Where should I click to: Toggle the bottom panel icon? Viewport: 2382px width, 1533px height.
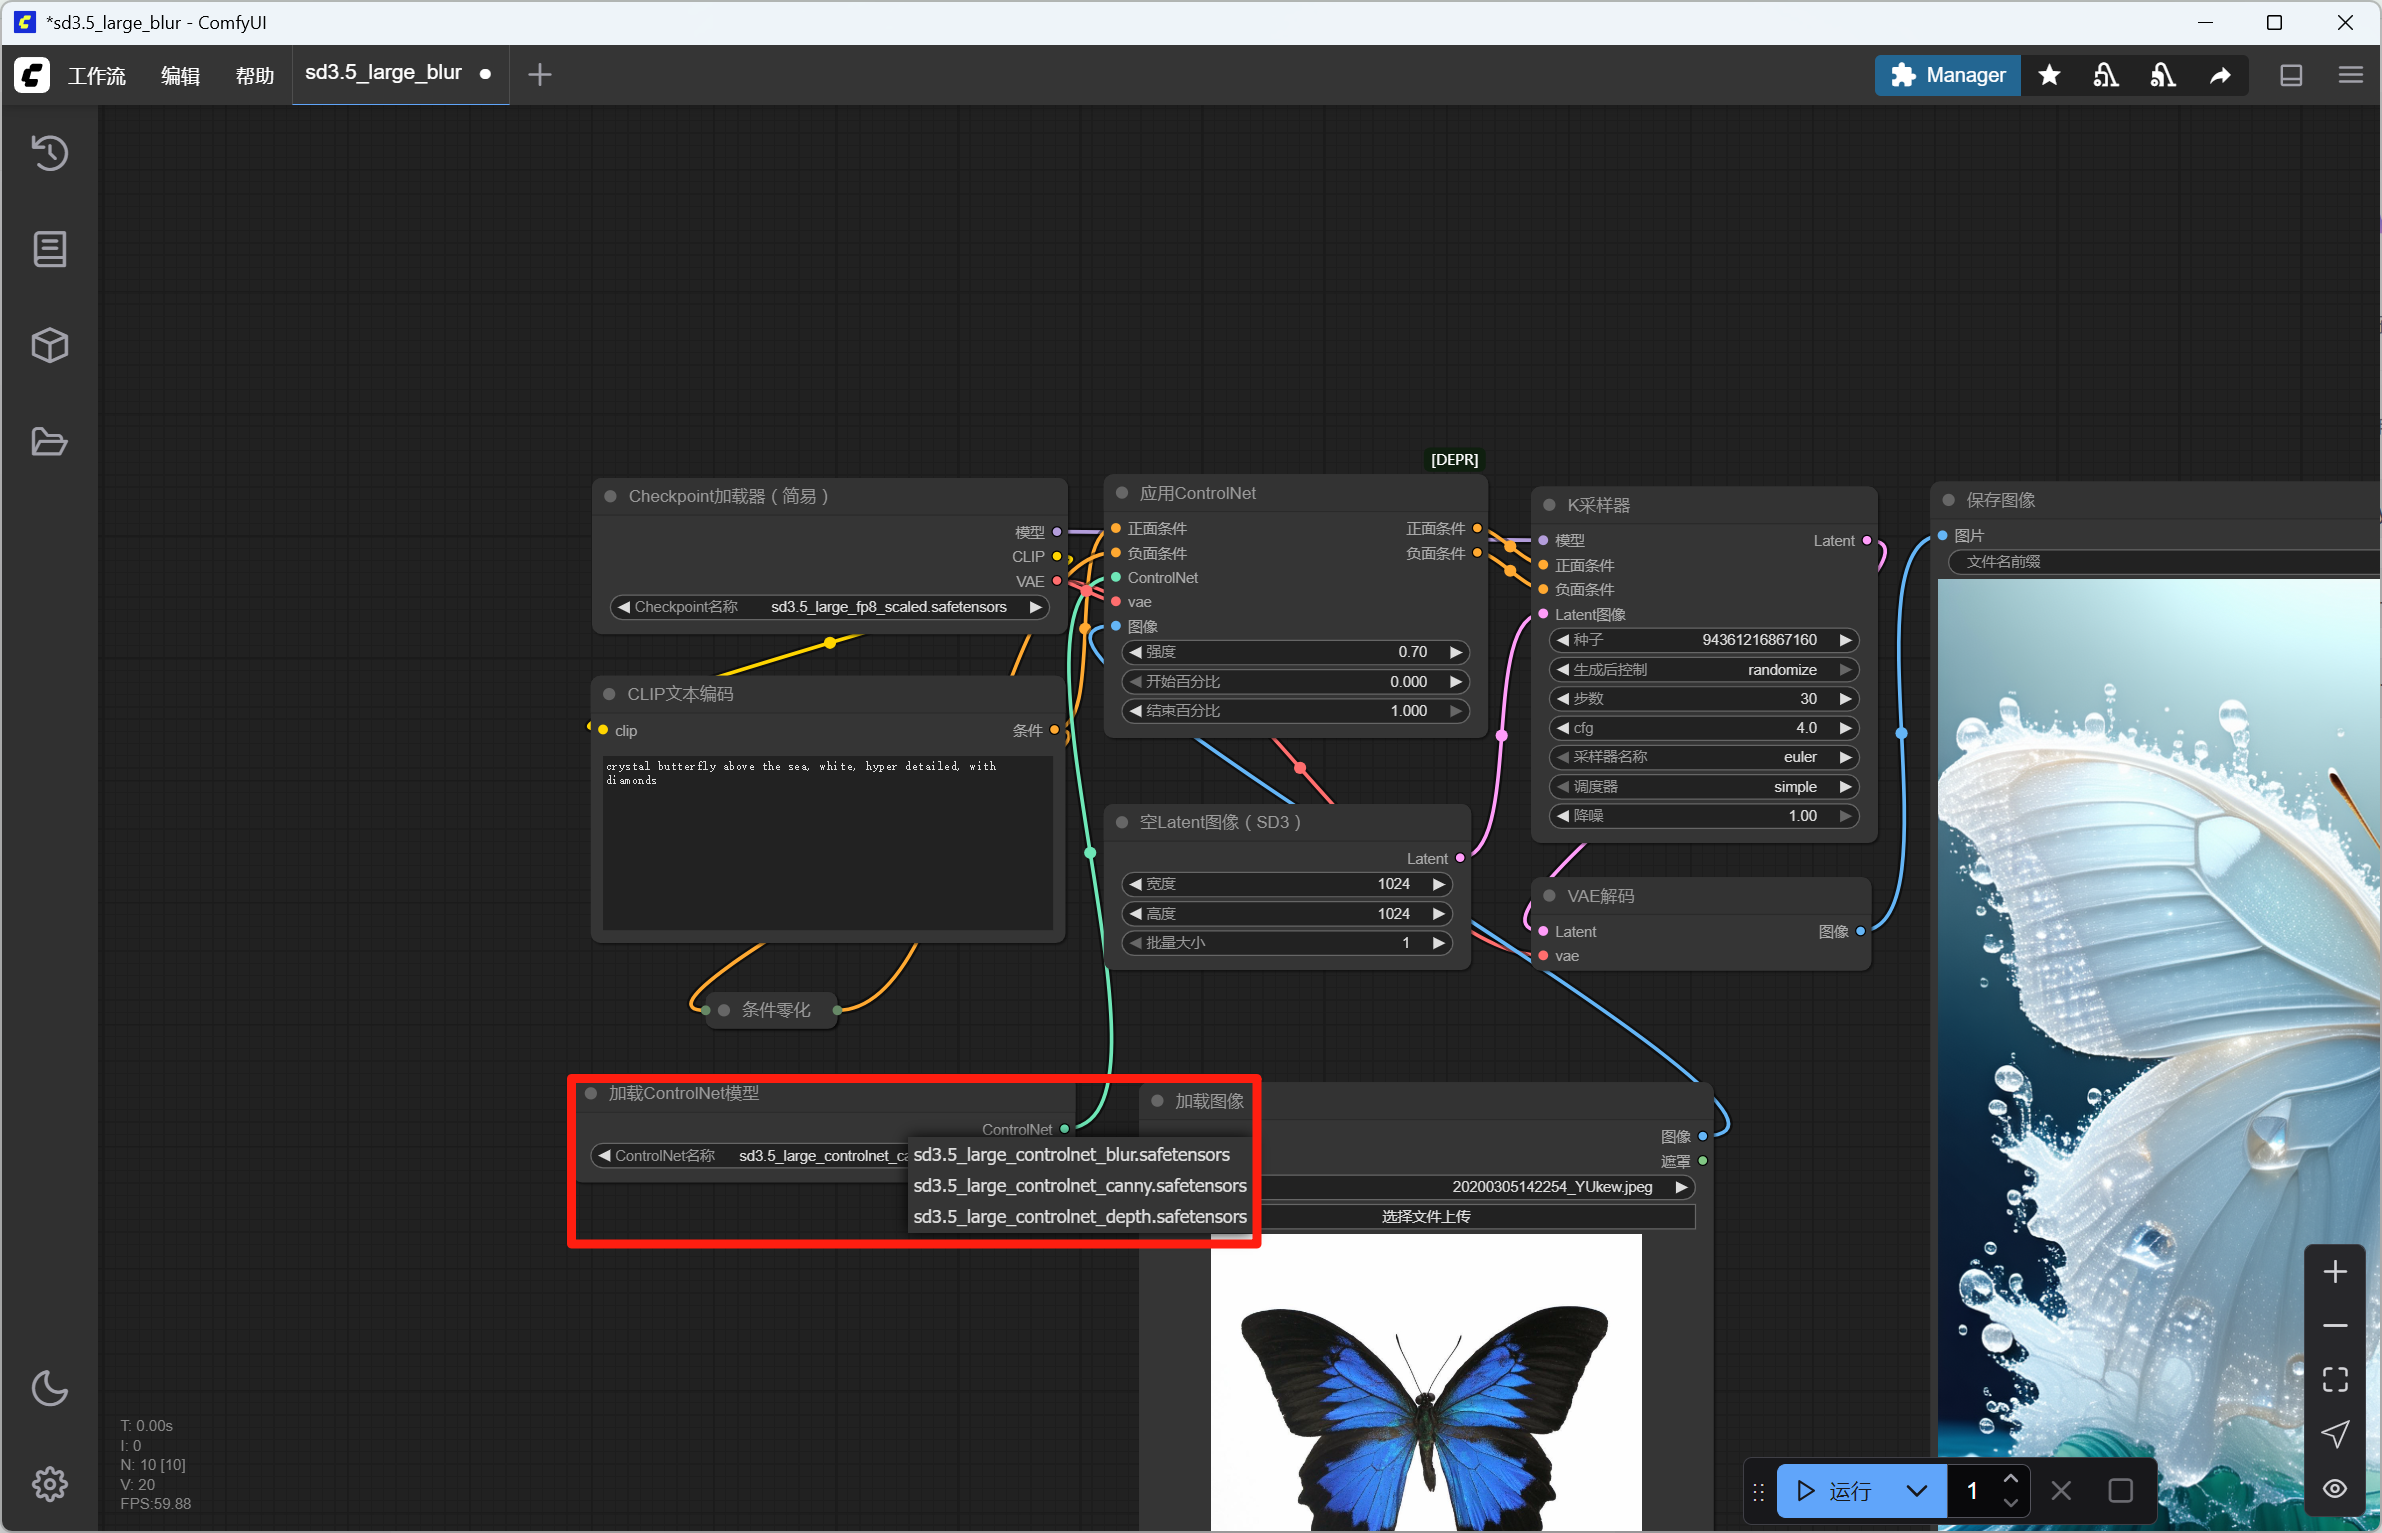point(2291,75)
